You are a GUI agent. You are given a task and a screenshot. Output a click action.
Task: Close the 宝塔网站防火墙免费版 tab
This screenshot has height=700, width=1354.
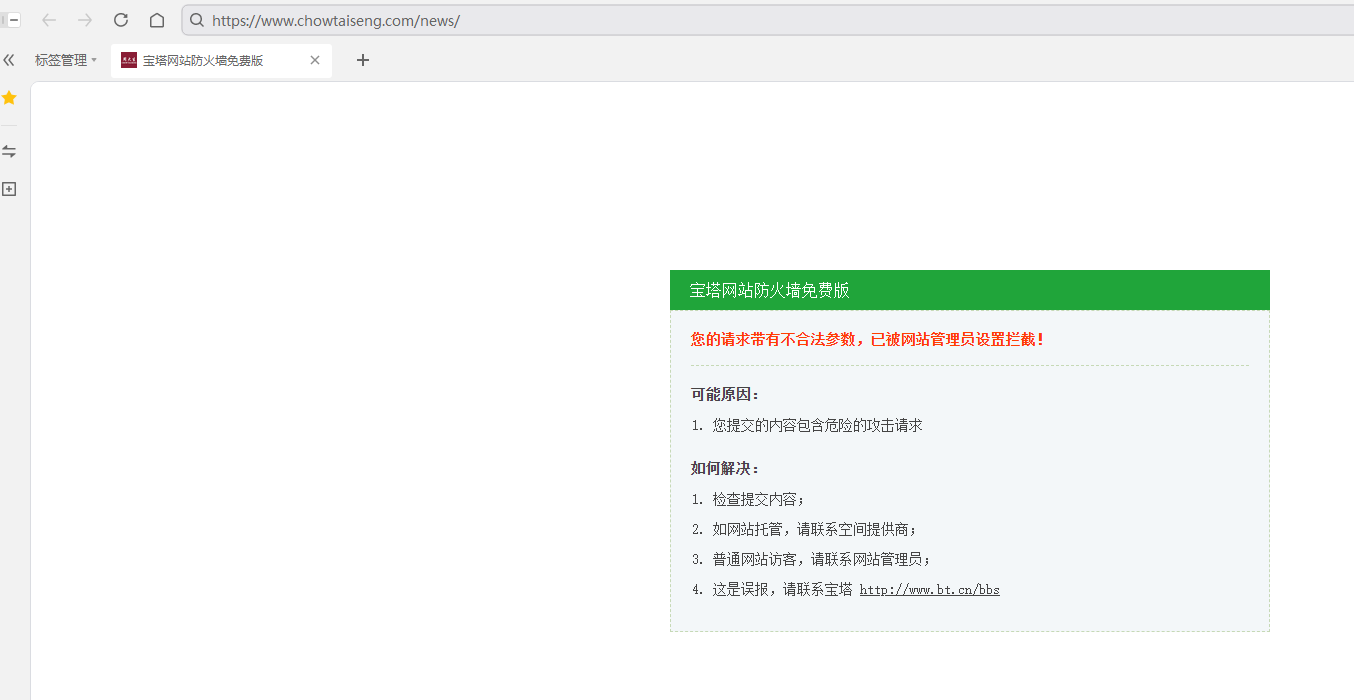click(x=315, y=60)
